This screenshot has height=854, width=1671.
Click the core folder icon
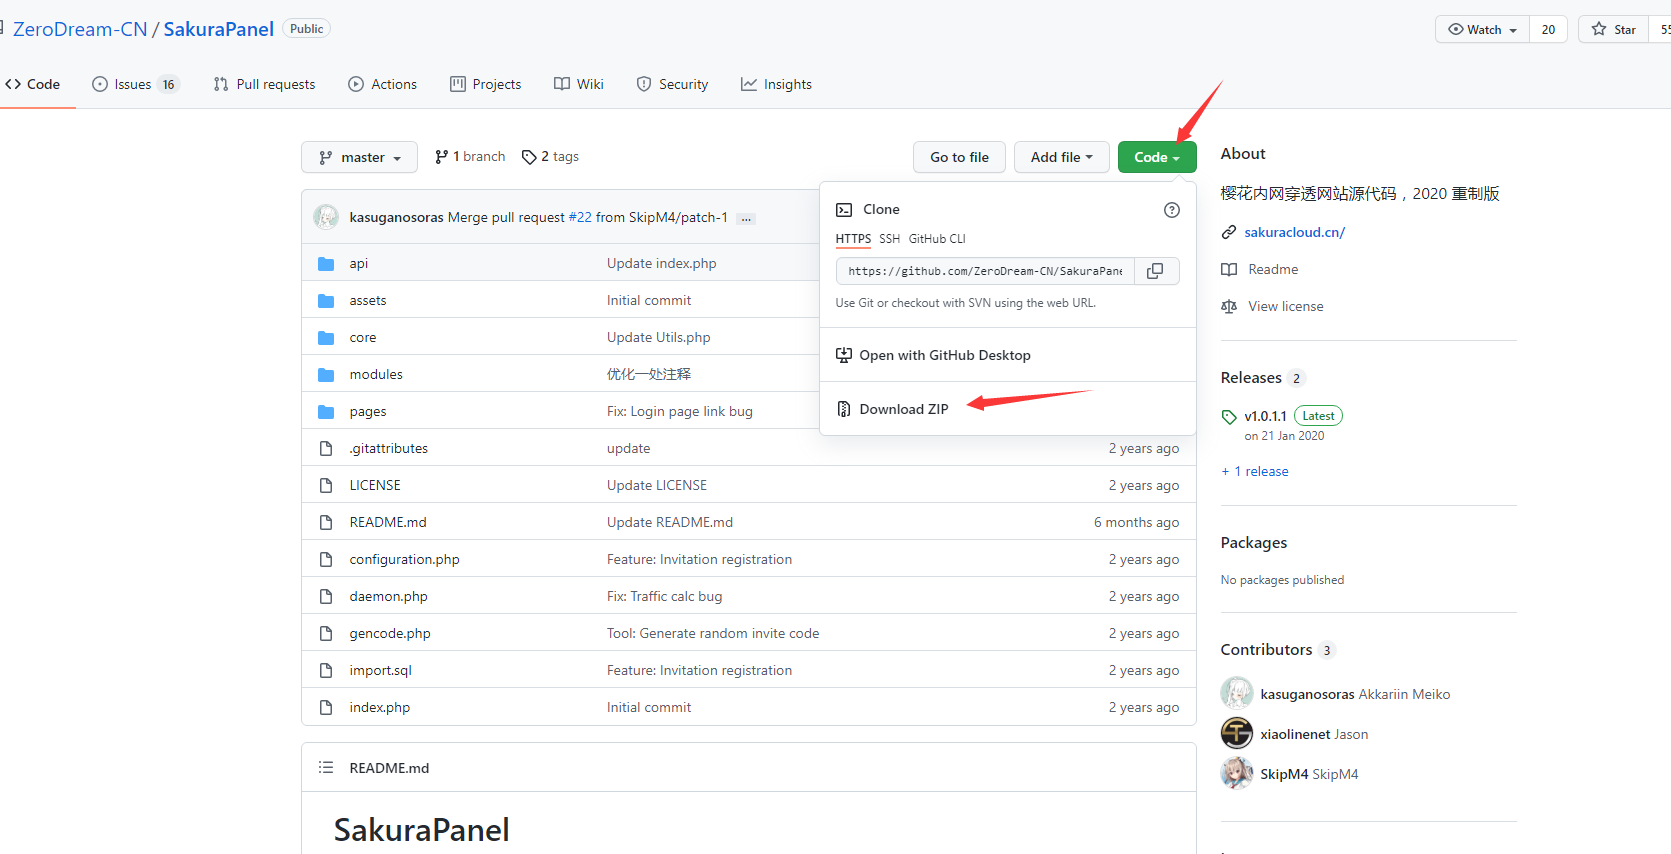tap(326, 338)
